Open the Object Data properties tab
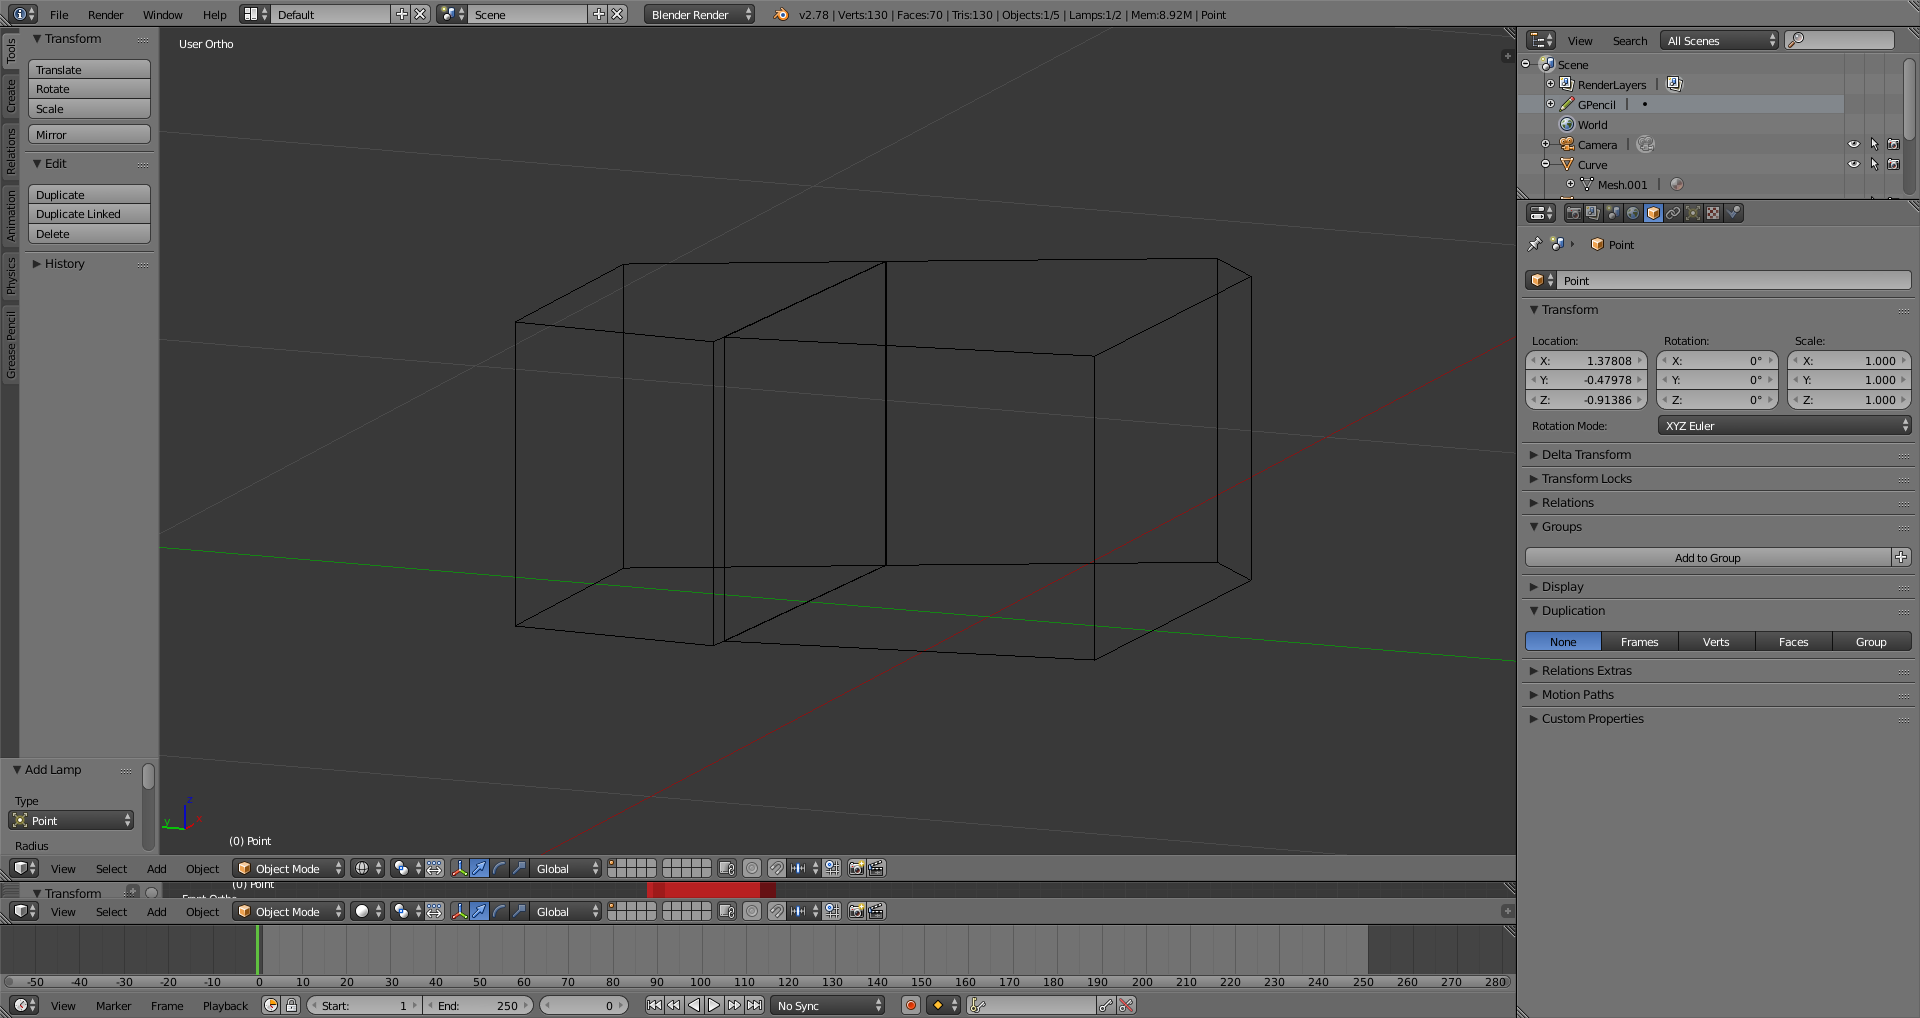 1693,213
